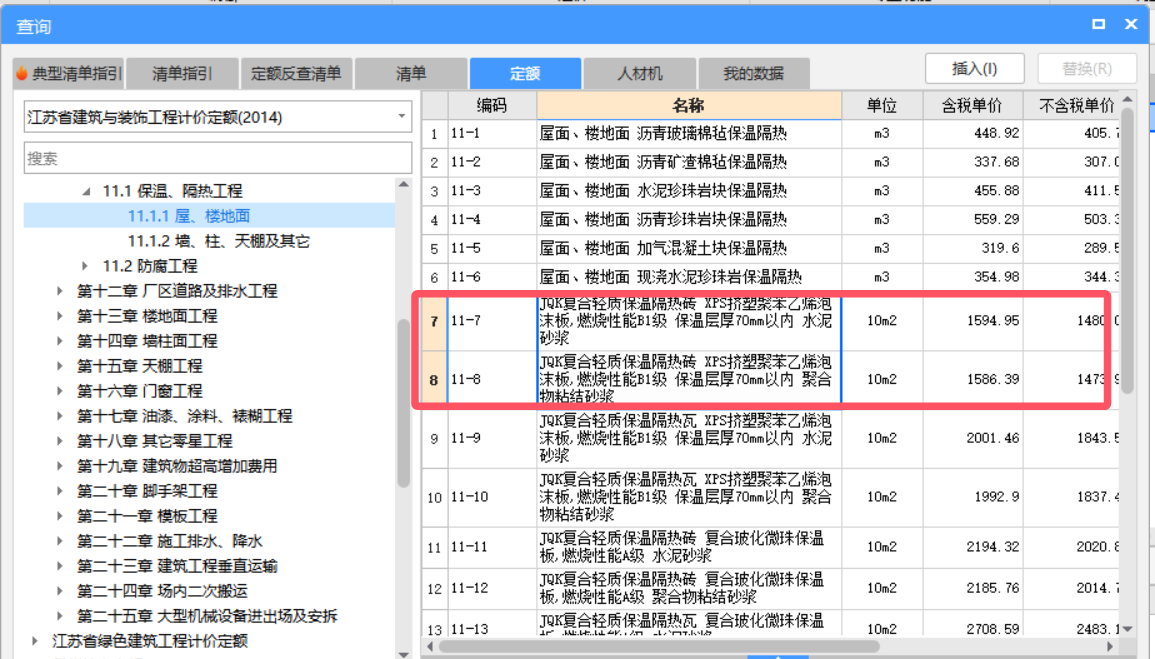The image size is (1155, 659).
Task: Close the 查询 dialog
Action: coord(1131,24)
